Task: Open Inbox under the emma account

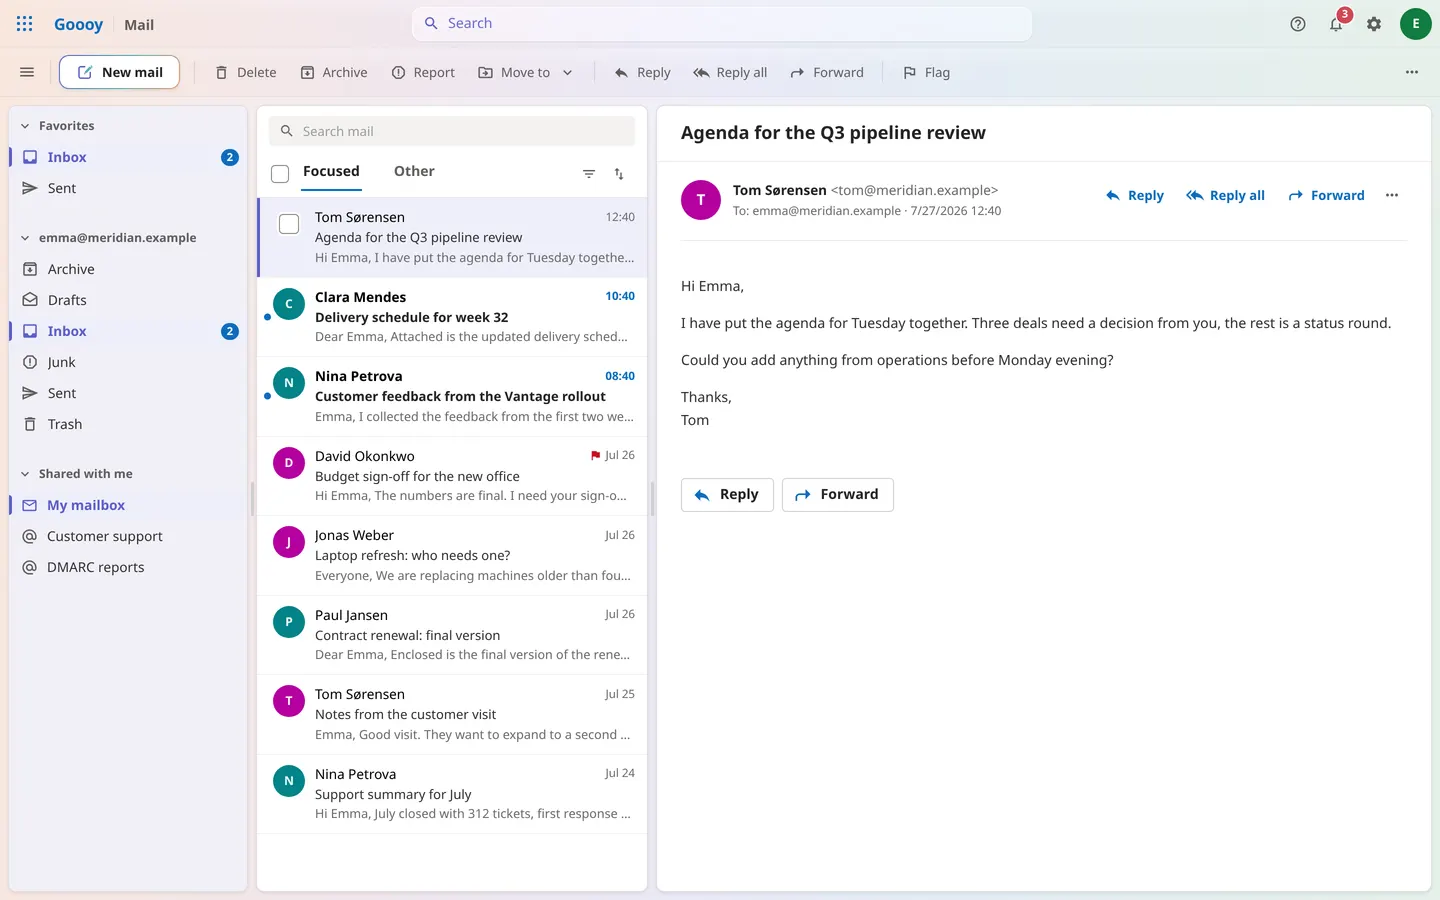Action: 128,331
